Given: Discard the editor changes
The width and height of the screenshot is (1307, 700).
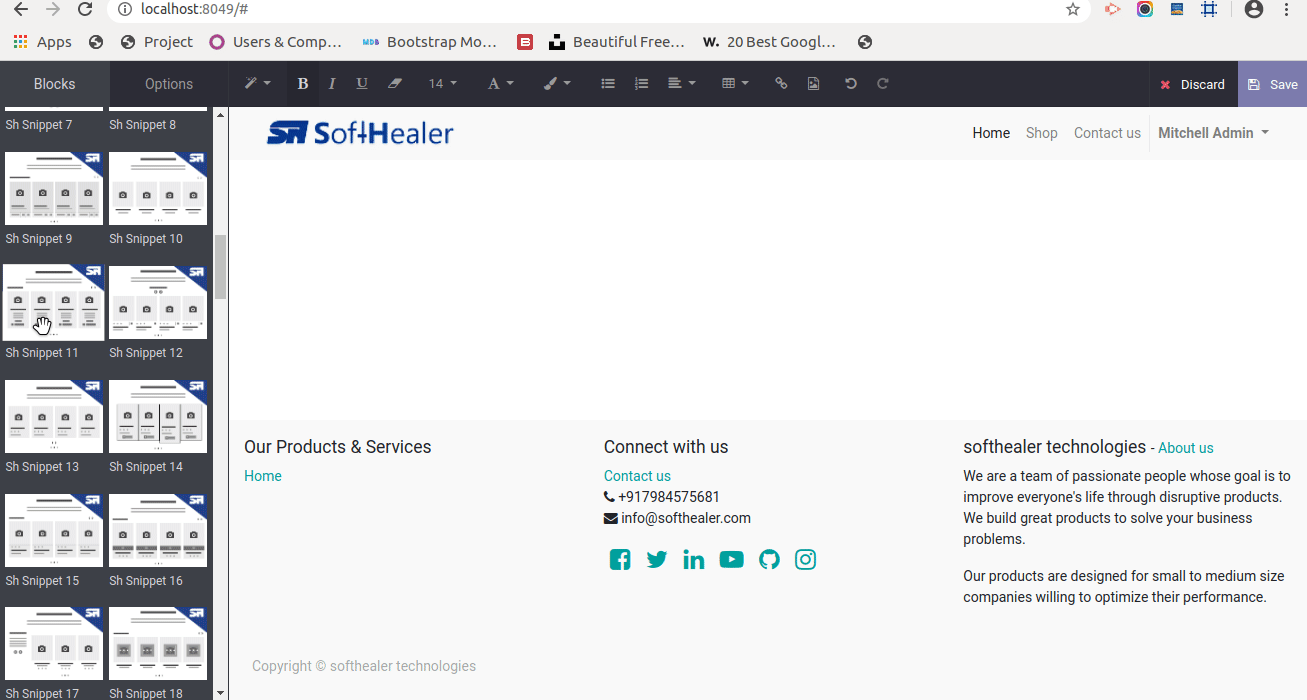Looking at the screenshot, I should 1193,84.
